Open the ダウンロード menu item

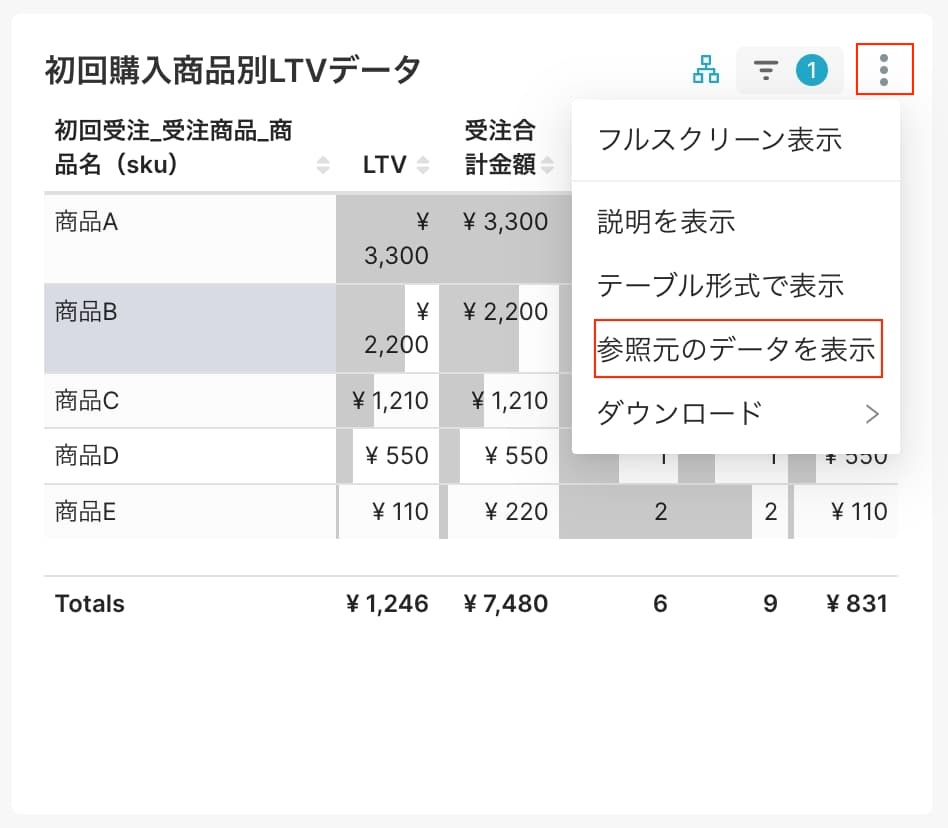coord(680,413)
